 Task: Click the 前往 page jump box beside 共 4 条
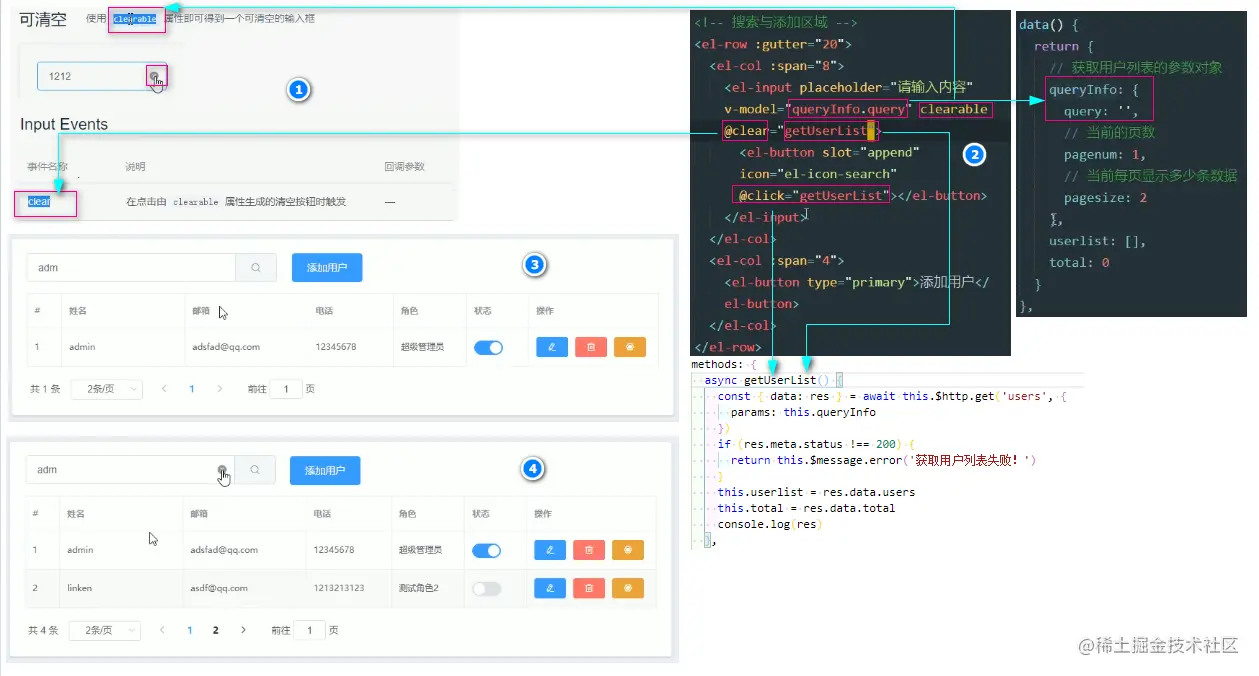pos(310,630)
